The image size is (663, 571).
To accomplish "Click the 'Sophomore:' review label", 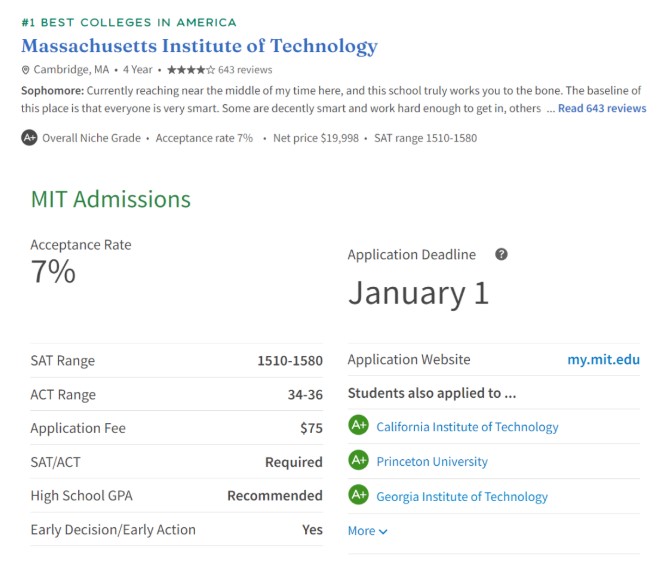I will pyautogui.click(x=53, y=91).
